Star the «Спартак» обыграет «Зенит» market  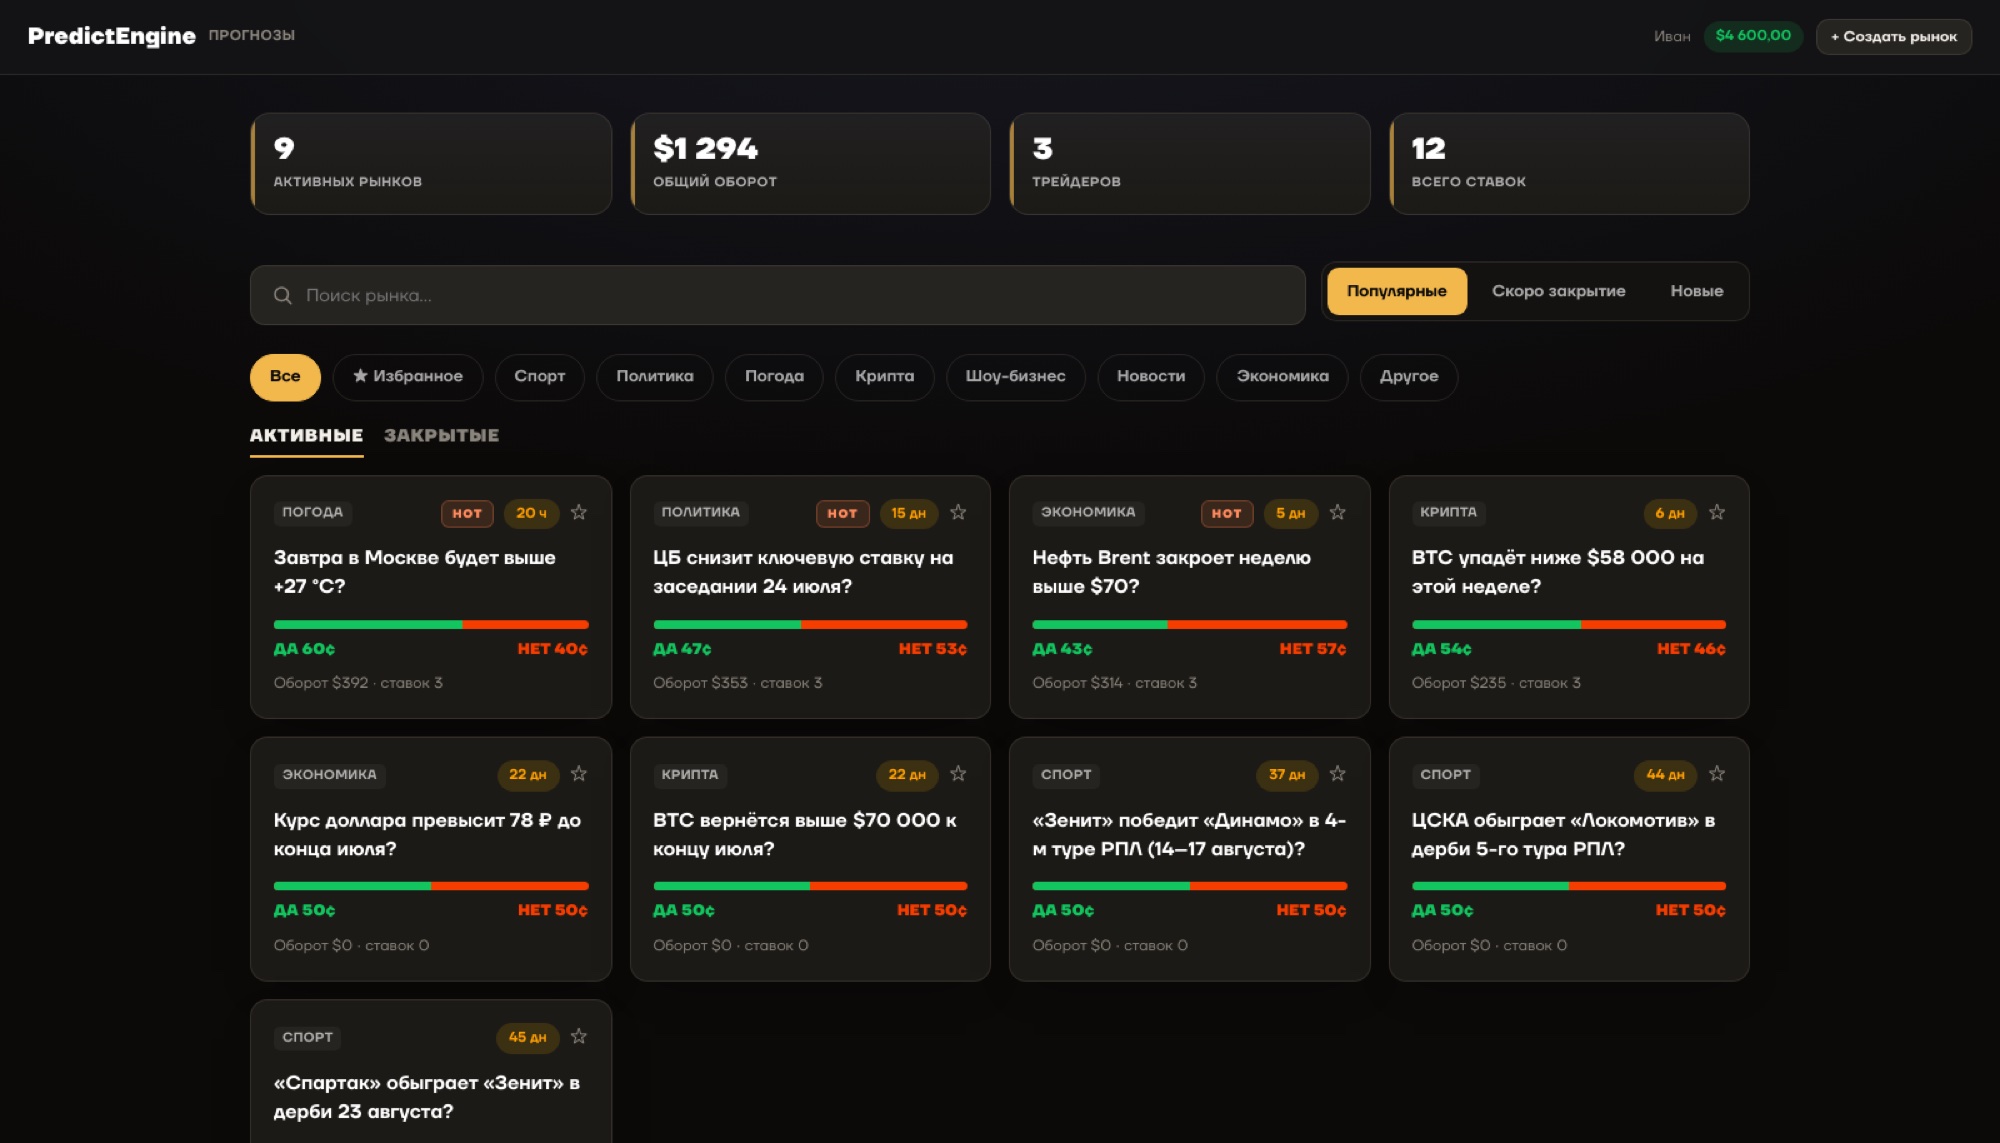[x=579, y=1037]
